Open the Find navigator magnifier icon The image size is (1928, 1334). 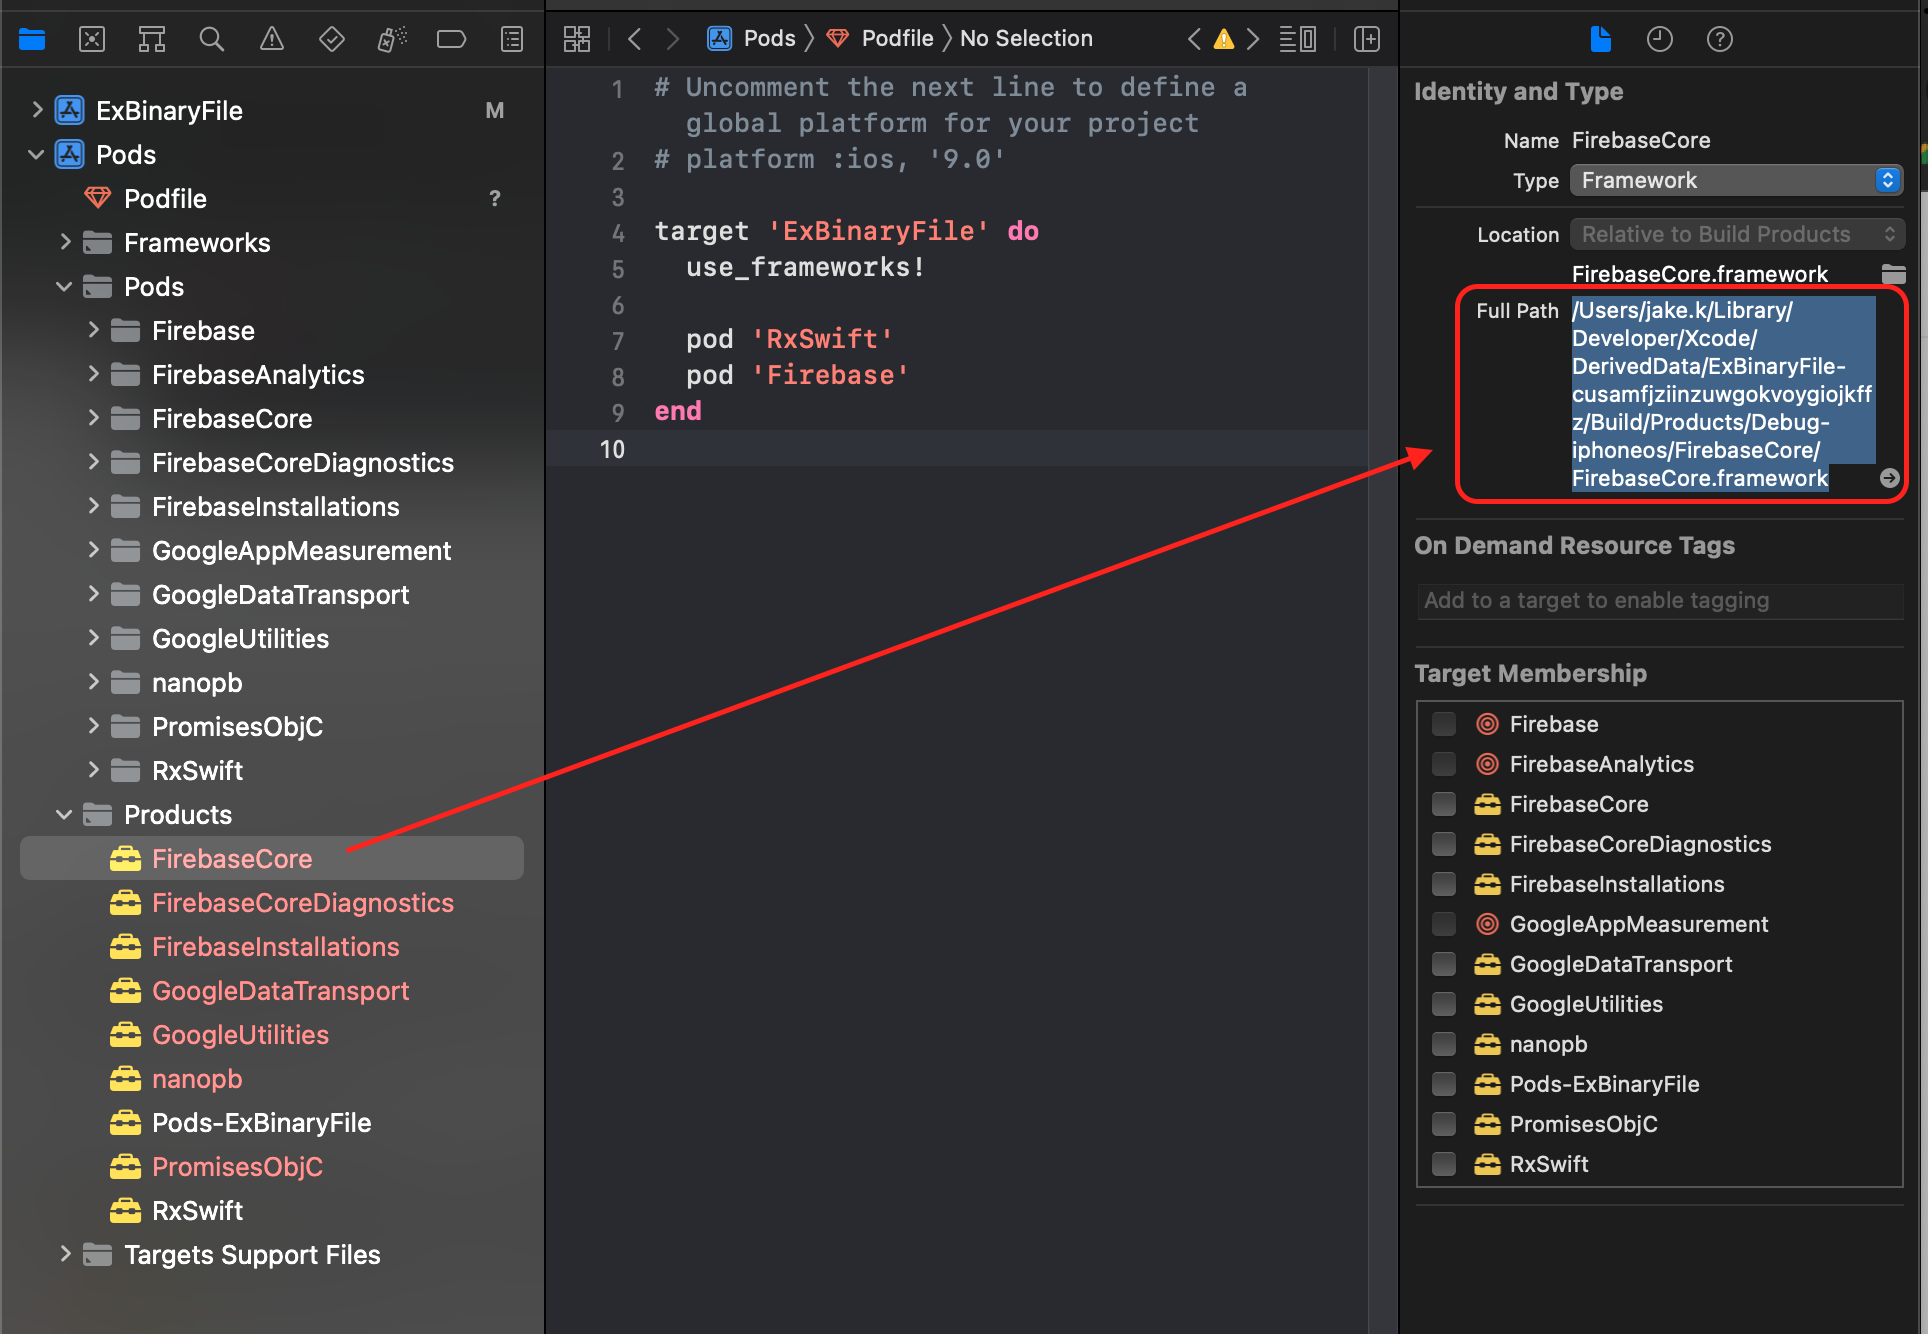[x=211, y=39]
